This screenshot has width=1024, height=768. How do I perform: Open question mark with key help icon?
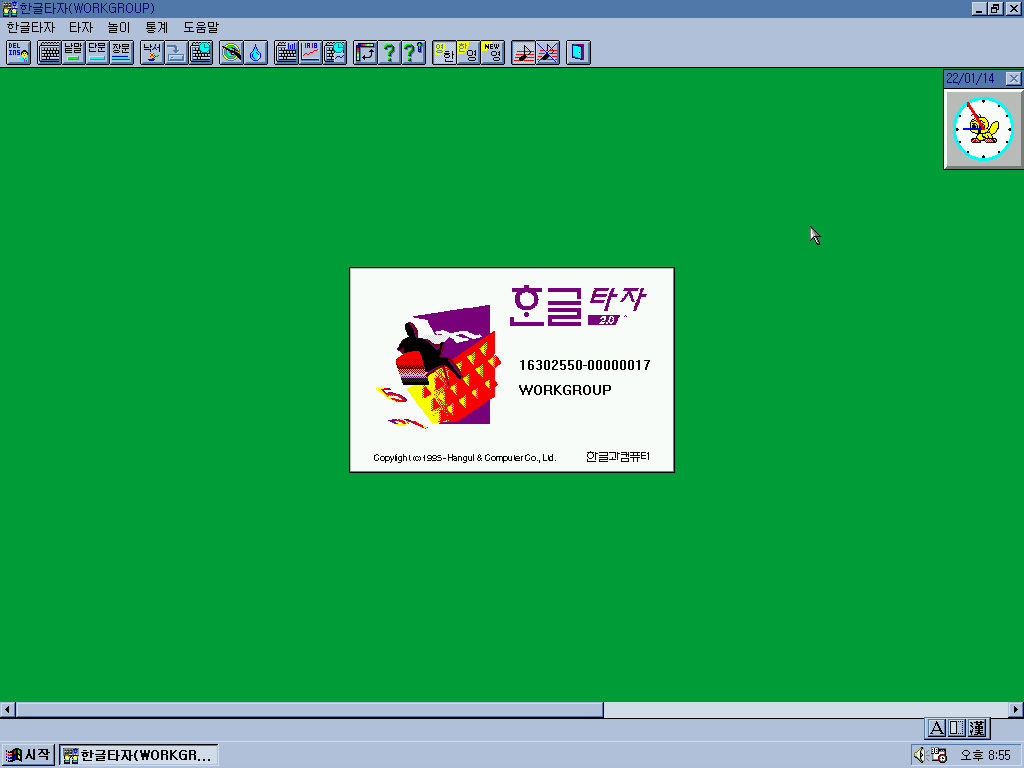pyautogui.click(x=413, y=52)
